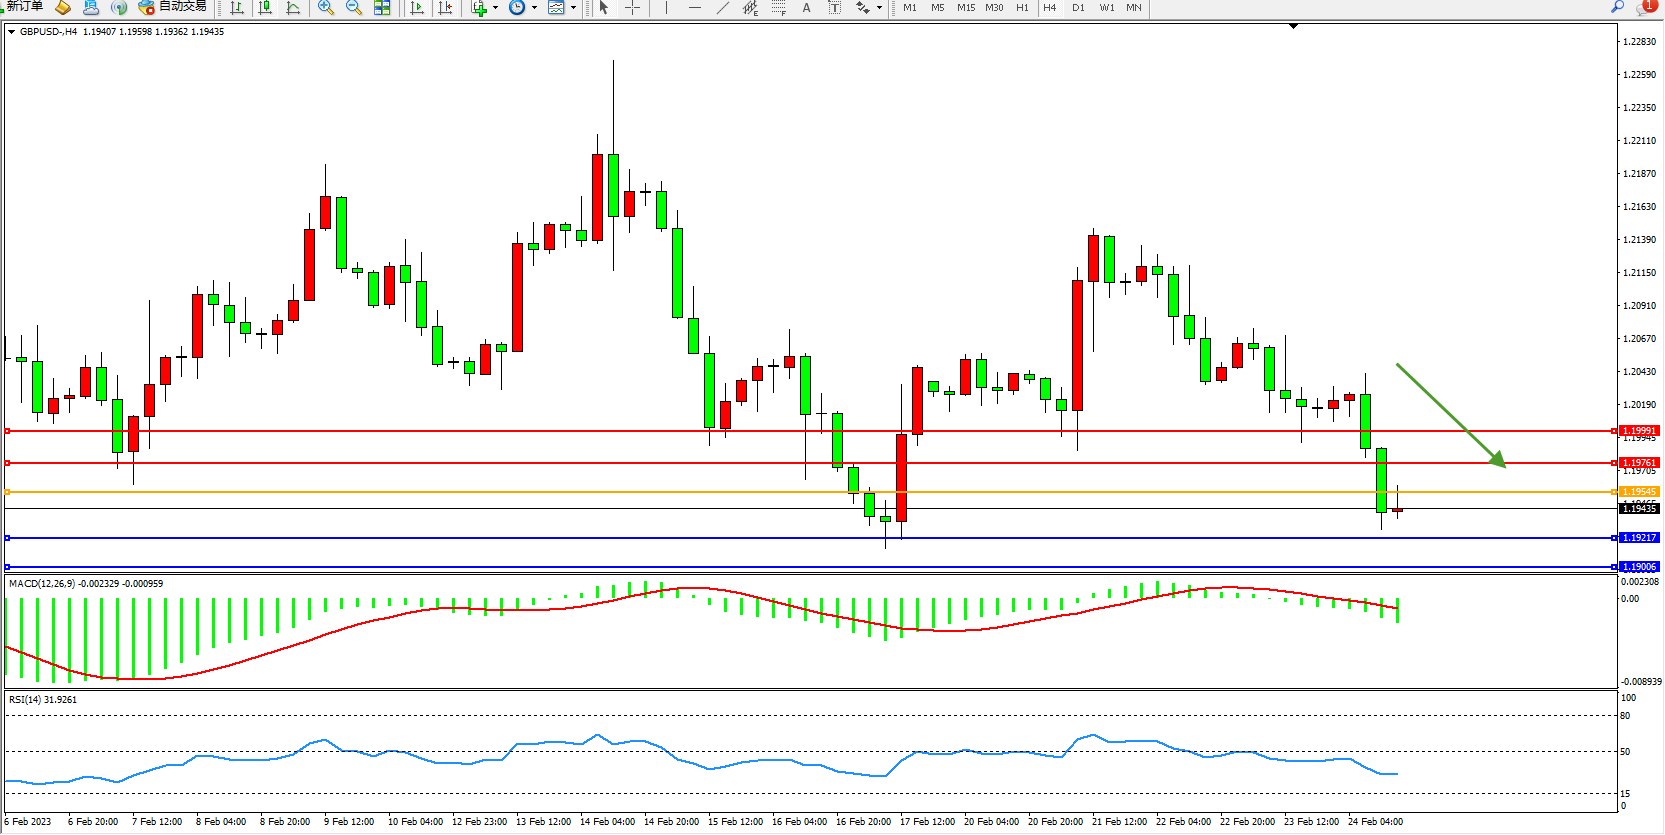Click the Zoom Out magnifier icon

(x=354, y=7)
